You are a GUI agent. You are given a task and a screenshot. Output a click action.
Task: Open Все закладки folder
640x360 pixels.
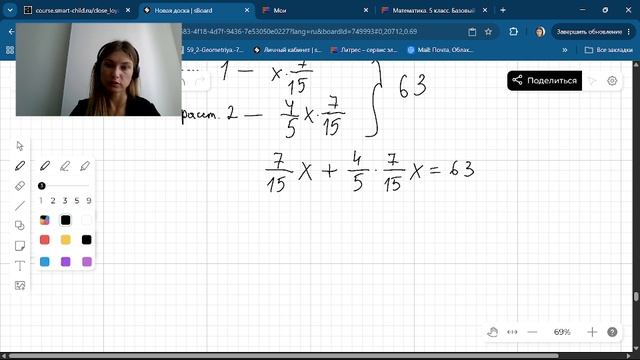(609, 50)
